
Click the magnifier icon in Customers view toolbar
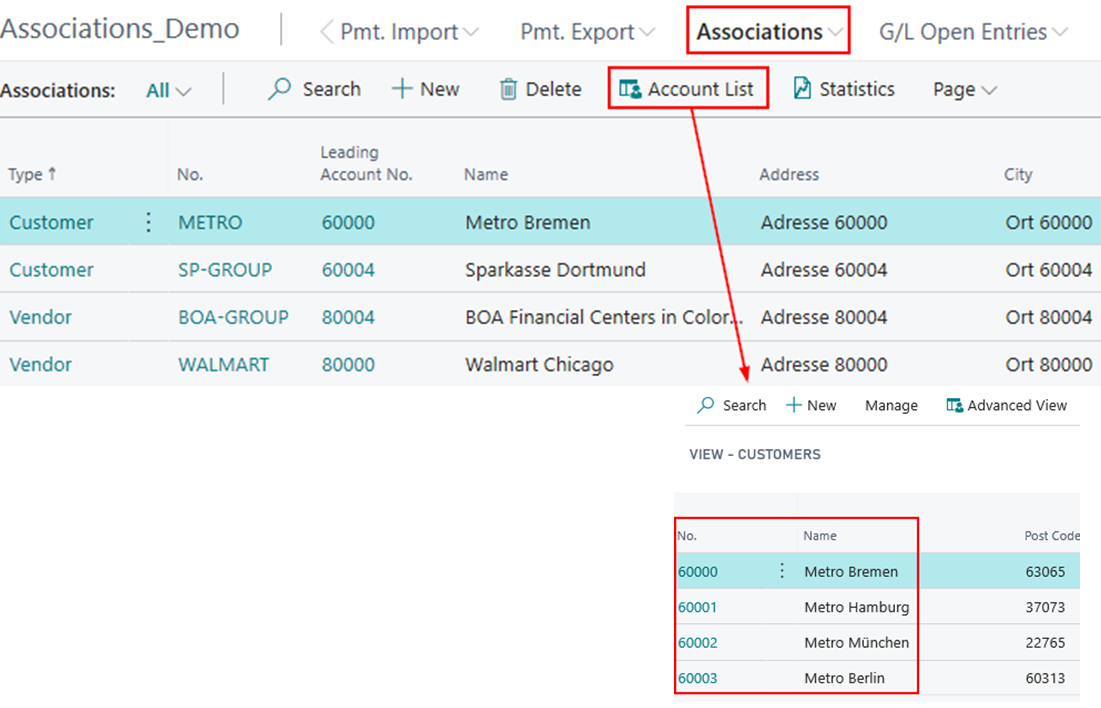point(706,405)
